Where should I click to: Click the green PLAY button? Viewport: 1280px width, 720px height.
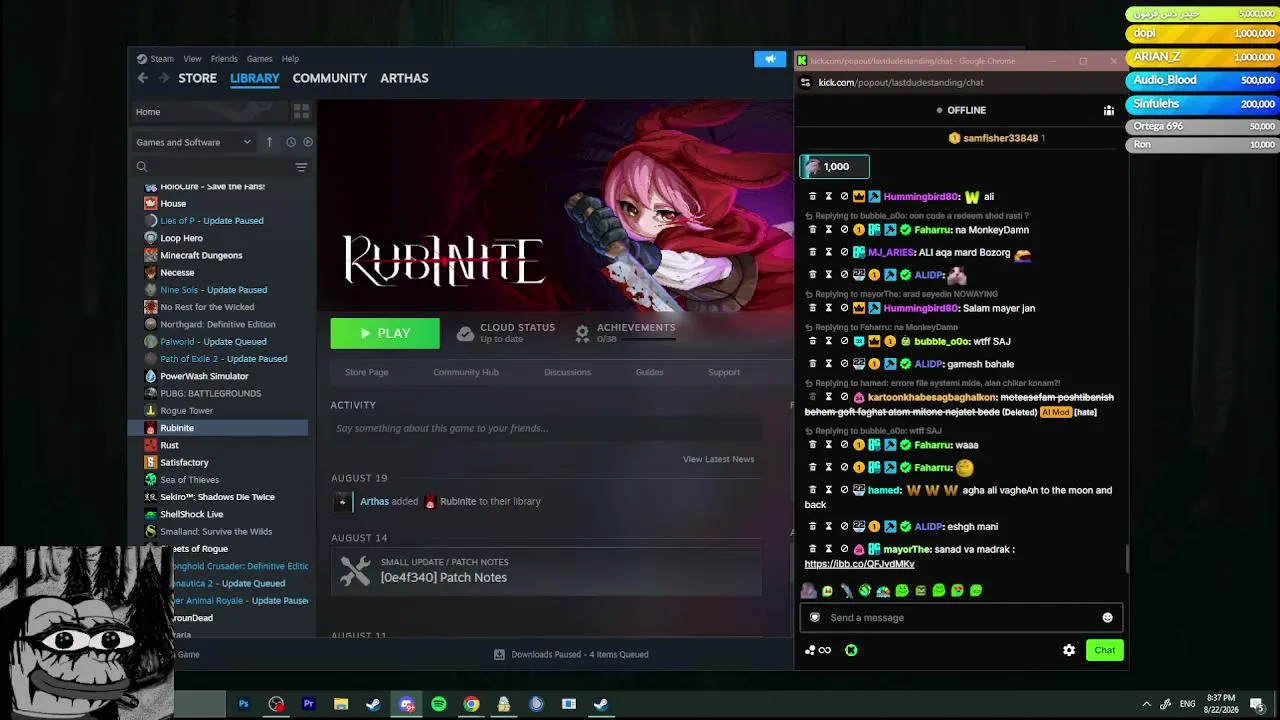click(385, 333)
